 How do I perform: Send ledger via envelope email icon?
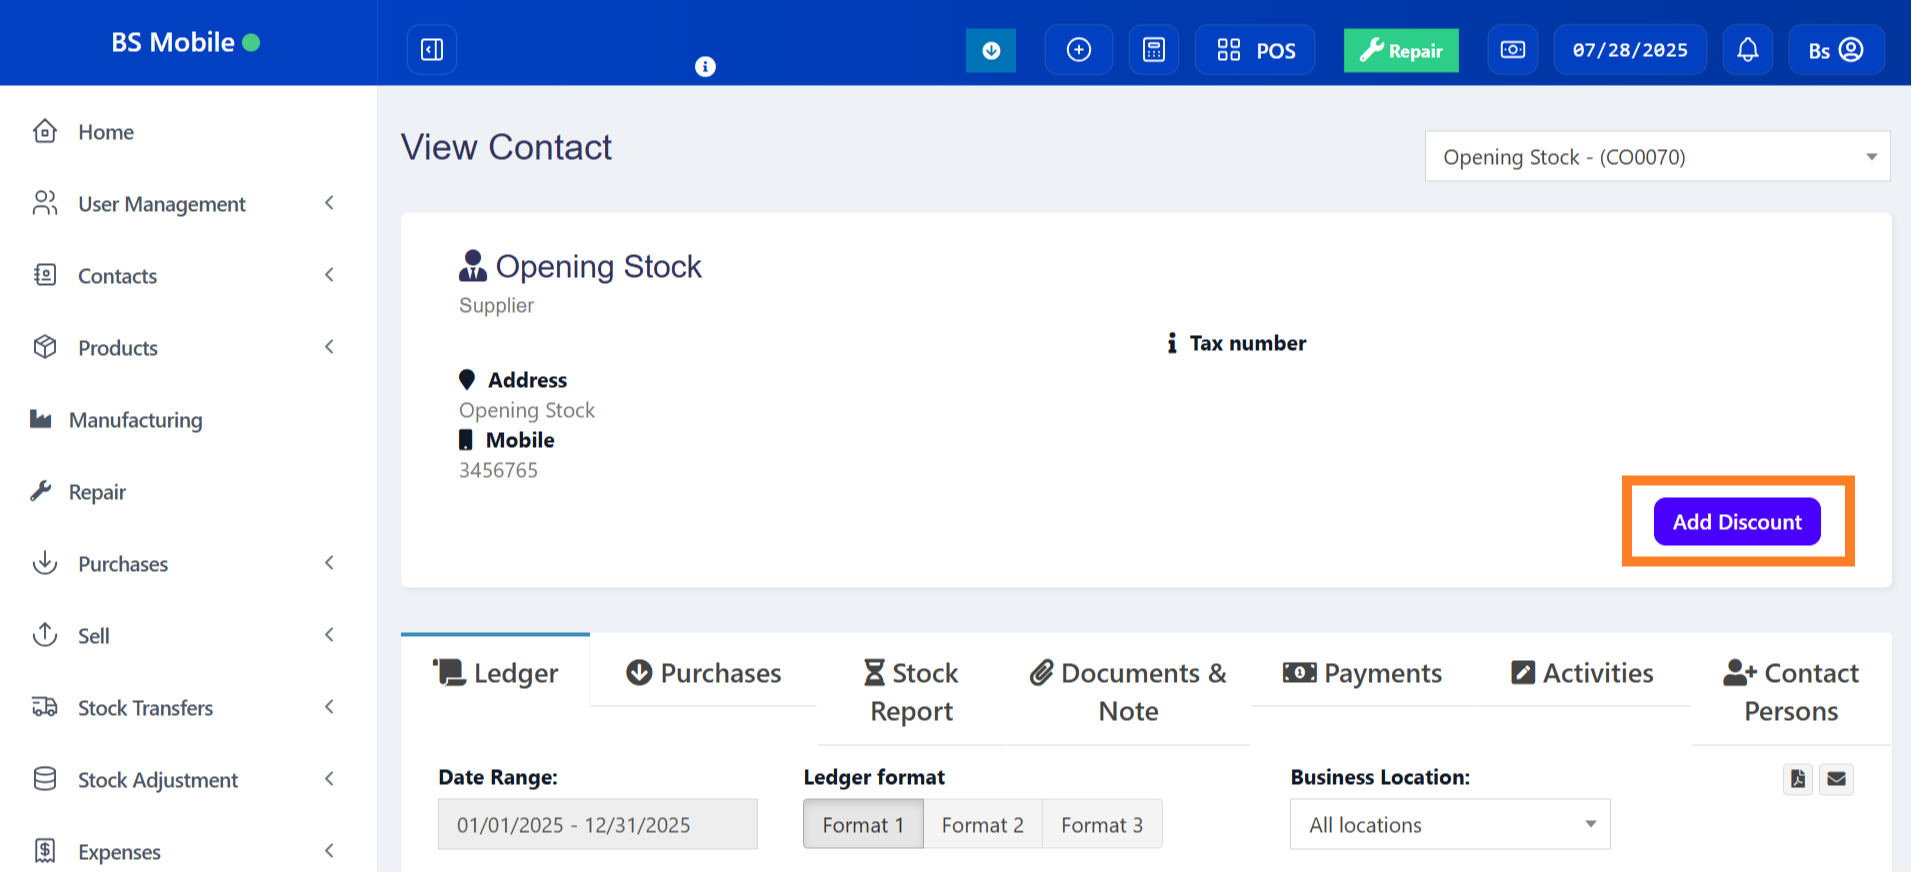(1836, 779)
